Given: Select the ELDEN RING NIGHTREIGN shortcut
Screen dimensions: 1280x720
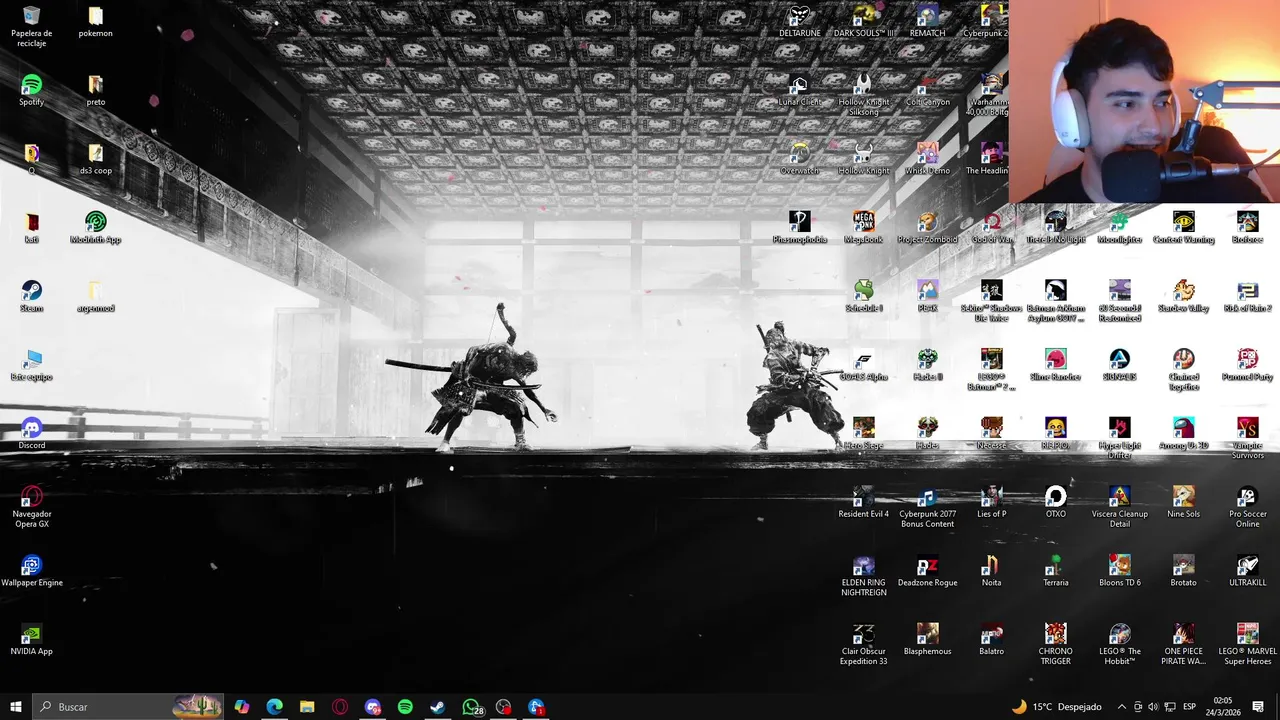Looking at the screenshot, I should (x=863, y=576).
